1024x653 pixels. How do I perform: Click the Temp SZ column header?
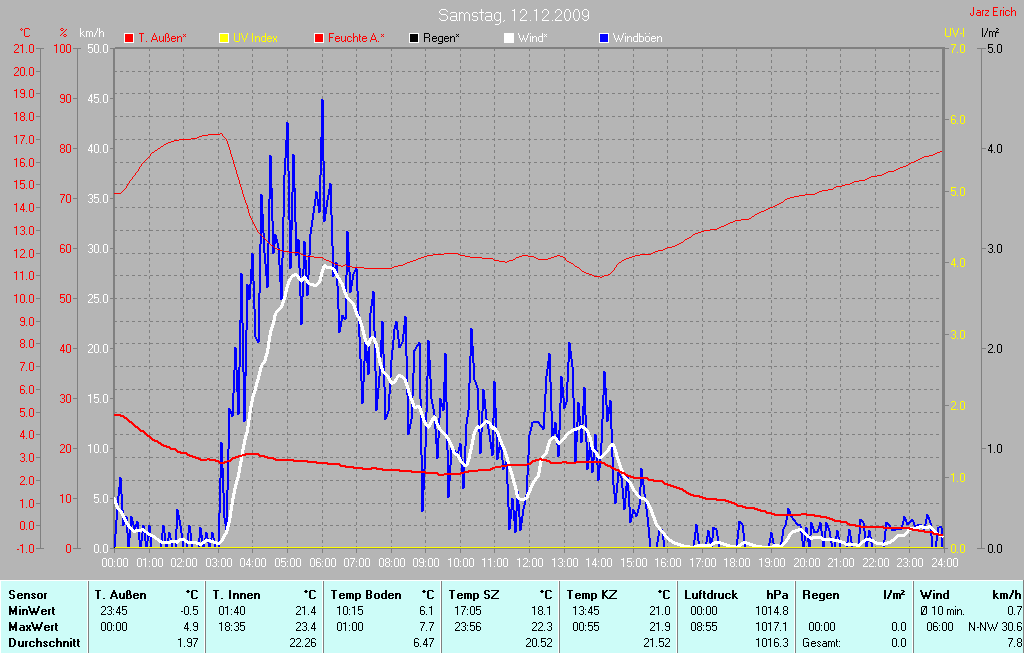[473, 595]
